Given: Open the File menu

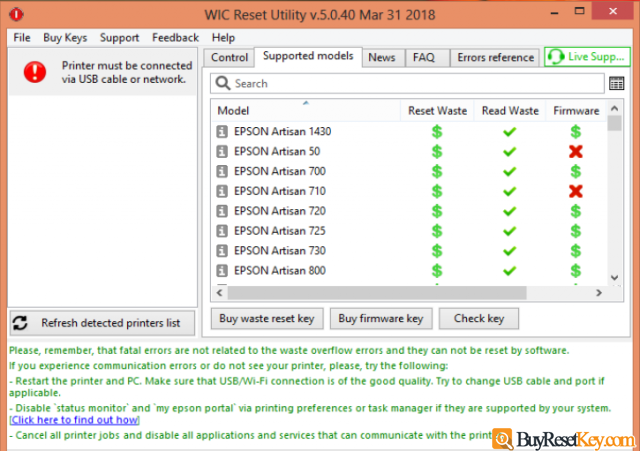Looking at the screenshot, I should point(22,38).
